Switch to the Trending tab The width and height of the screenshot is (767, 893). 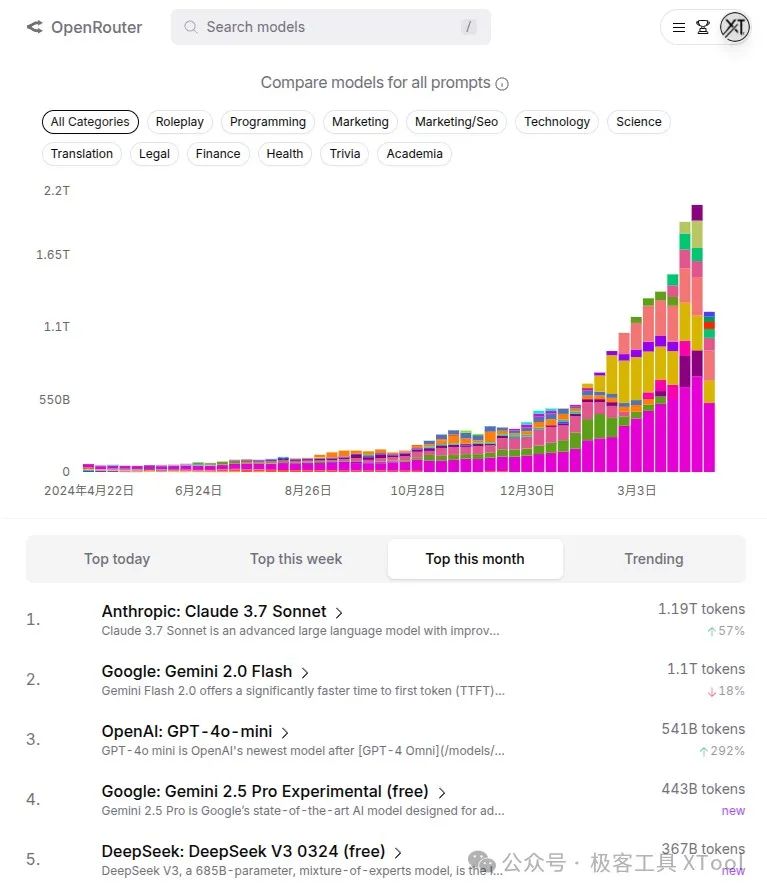point(654,559)
